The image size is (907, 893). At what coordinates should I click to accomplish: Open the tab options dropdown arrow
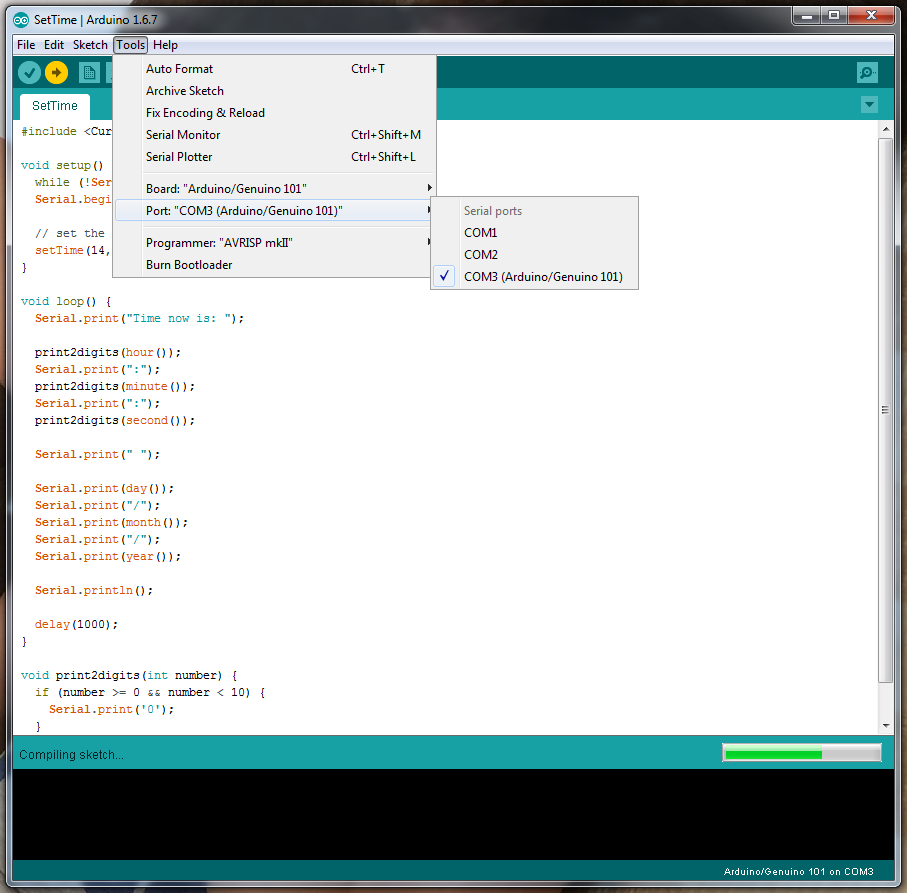(x=869, y=105)
